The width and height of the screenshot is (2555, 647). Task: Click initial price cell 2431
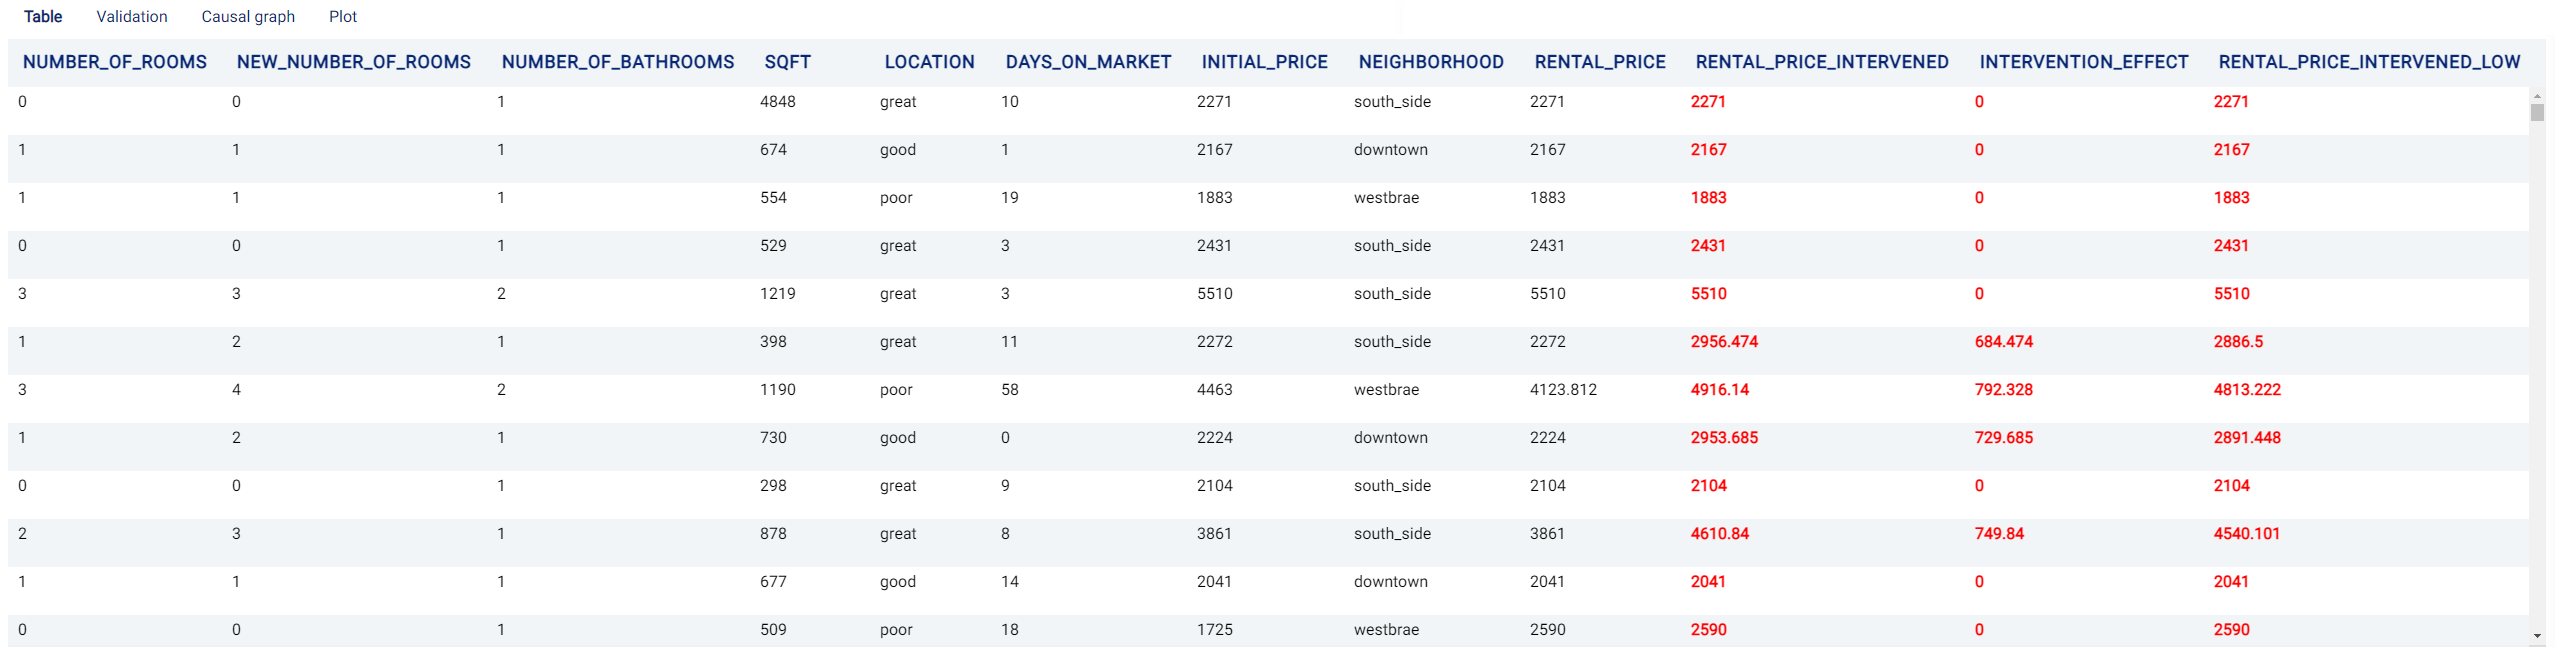(x=1215, y=246)
